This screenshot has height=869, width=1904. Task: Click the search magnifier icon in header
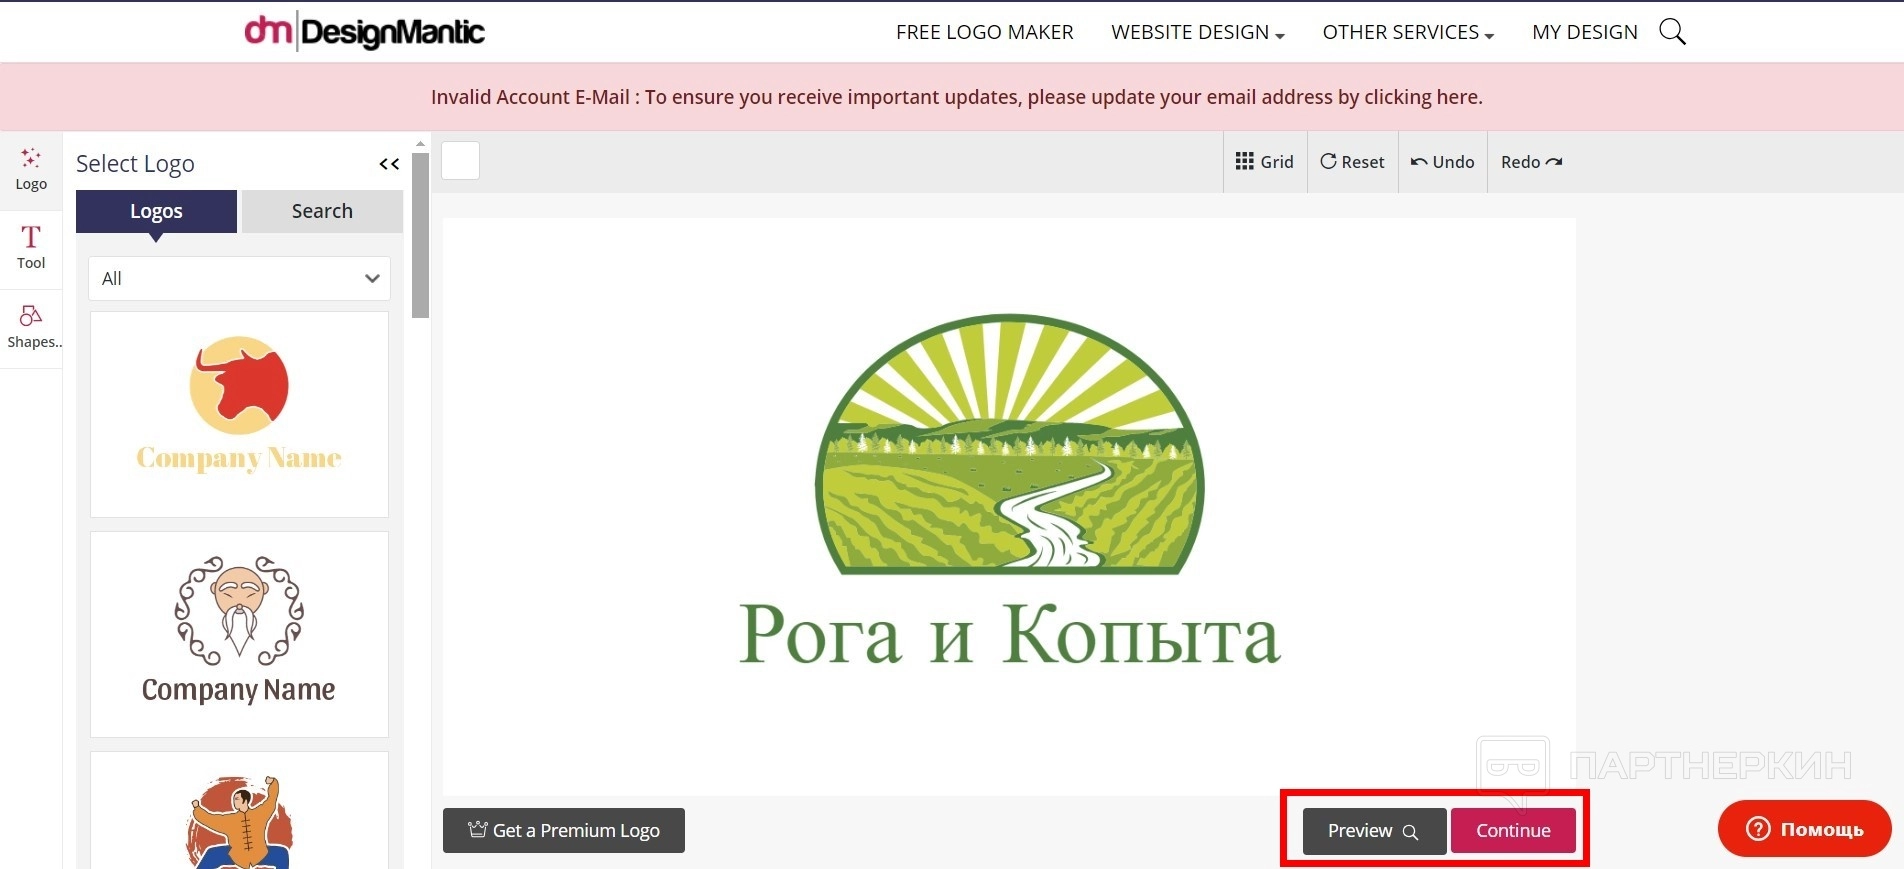[1672, 32]
